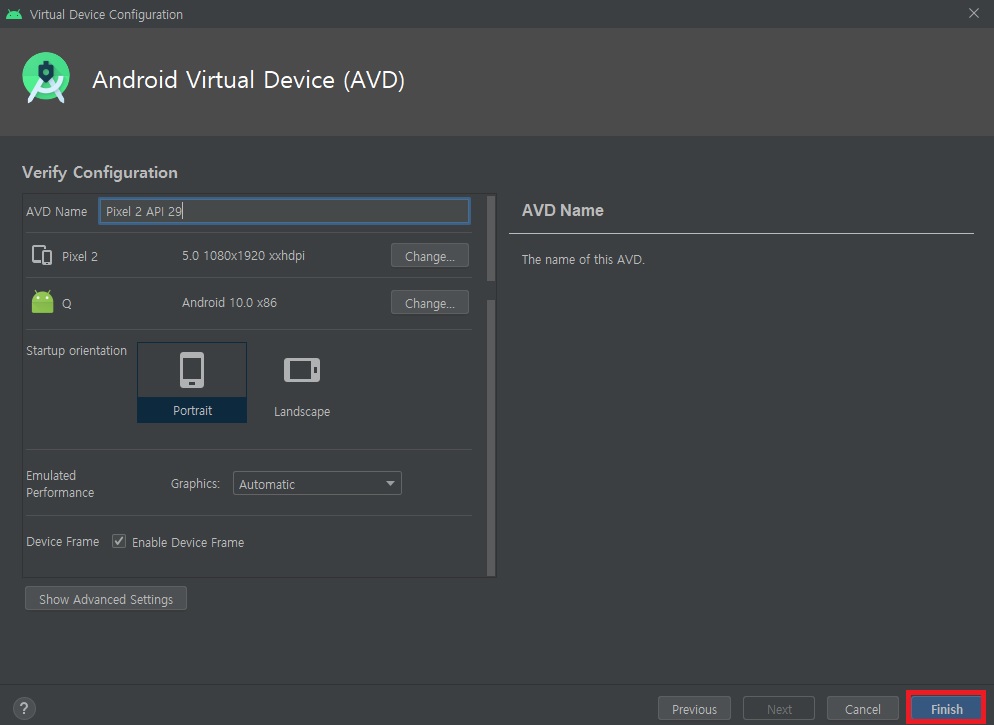Click the 'AVD Name' heading in help panel
Screen dimensions: 994x725
tap(562, 210)
